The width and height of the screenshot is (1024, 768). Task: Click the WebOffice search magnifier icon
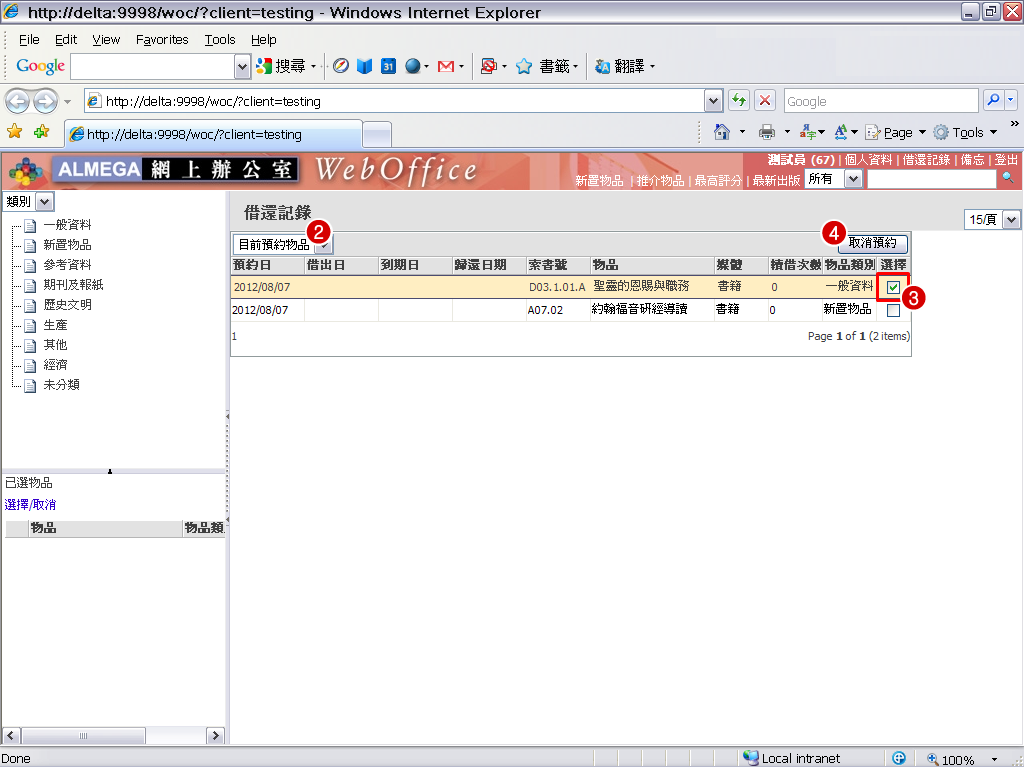coord(1008,178)
